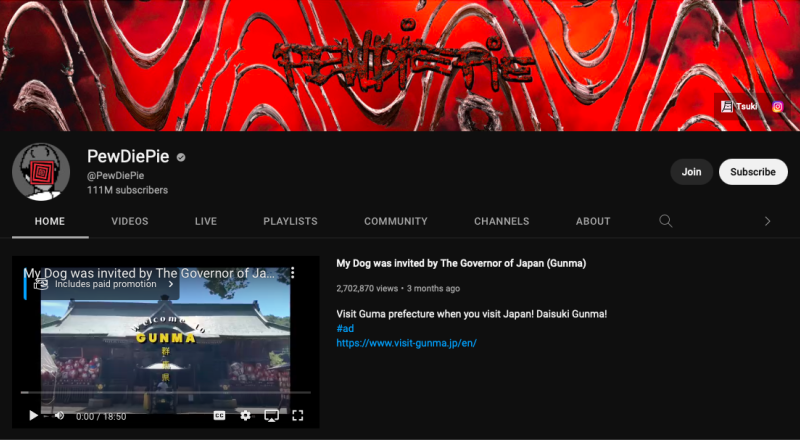
Task: Click the #ad hashtag link
Action: coord(345,328)
